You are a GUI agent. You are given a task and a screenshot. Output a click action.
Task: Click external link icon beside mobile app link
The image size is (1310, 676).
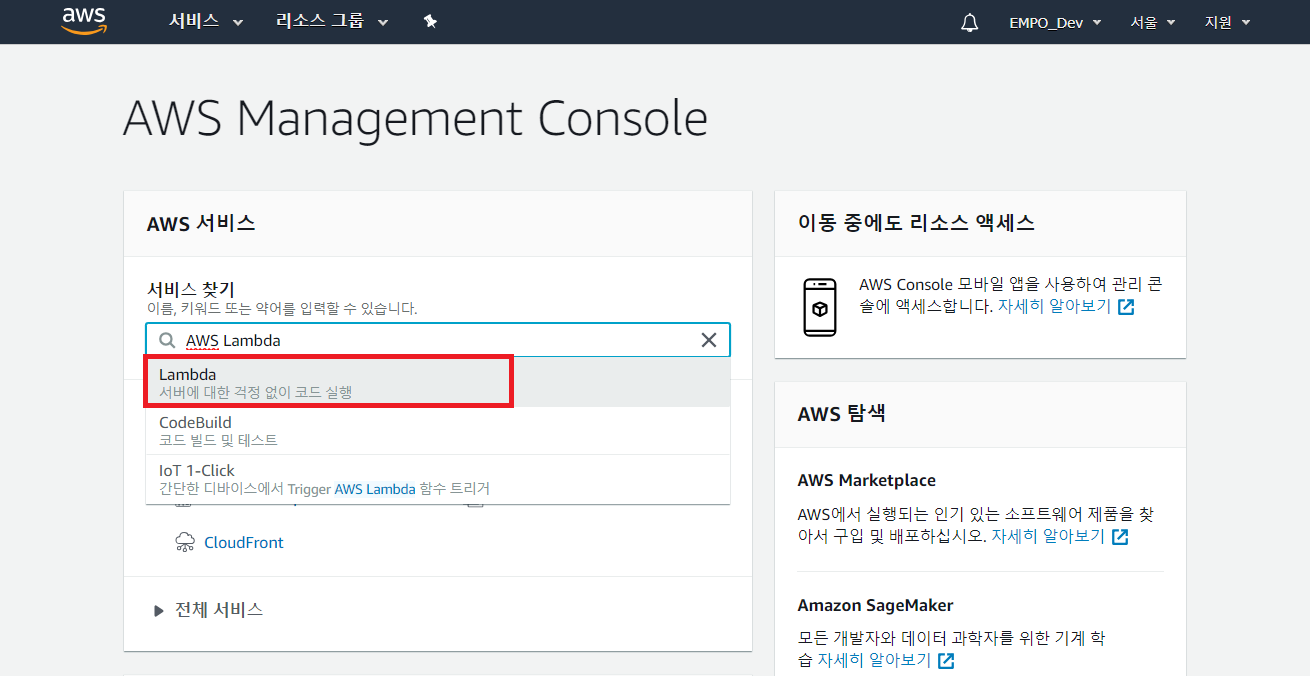click(x=1126, y=307)
